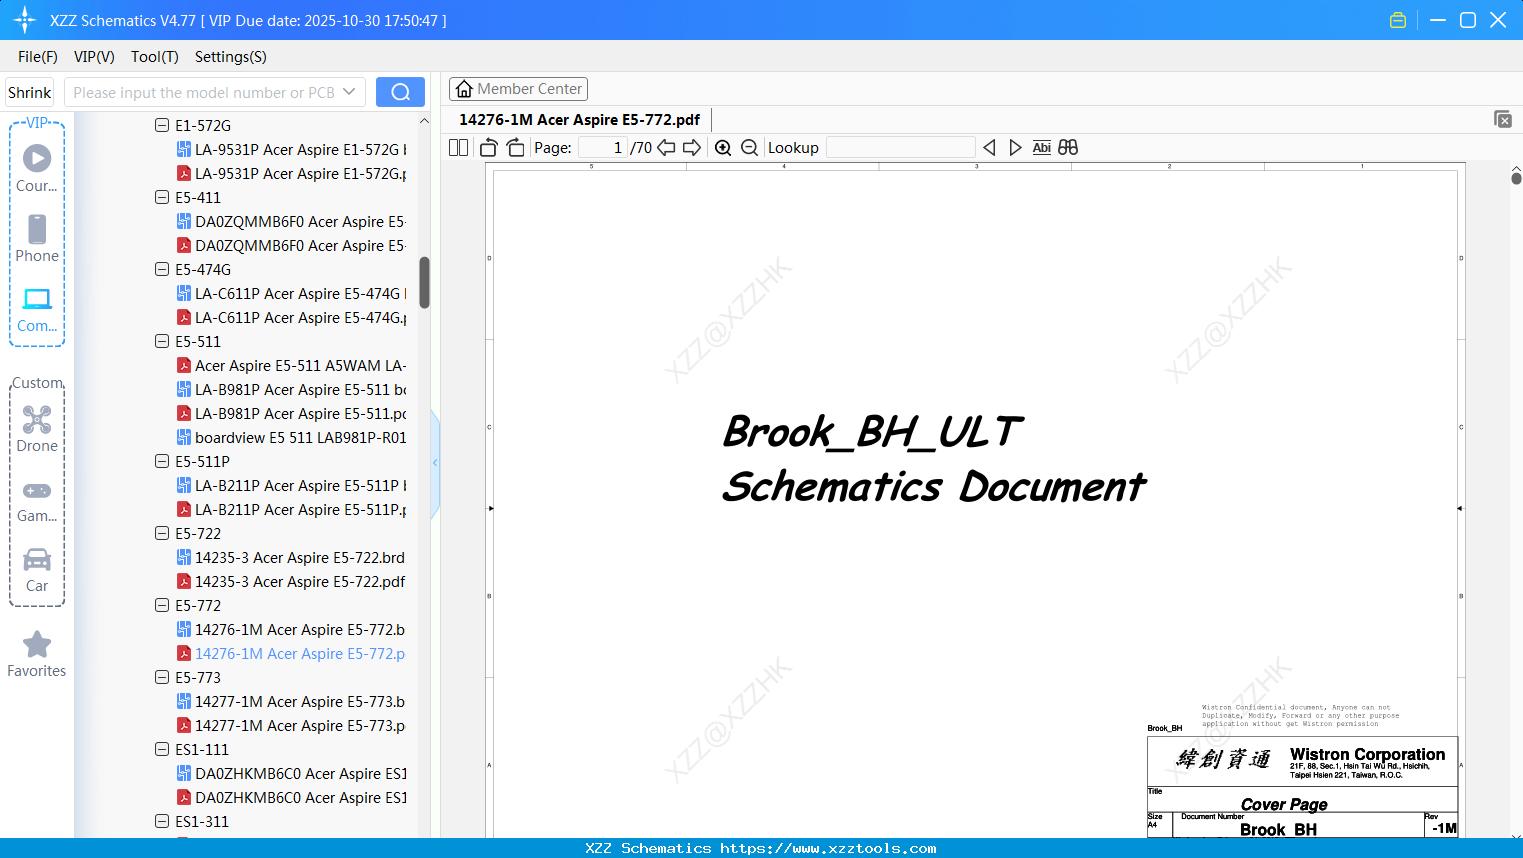Screen dimensions: 1523x858
Task: Go to the next page arrow
Action: (x=692, y=148)
